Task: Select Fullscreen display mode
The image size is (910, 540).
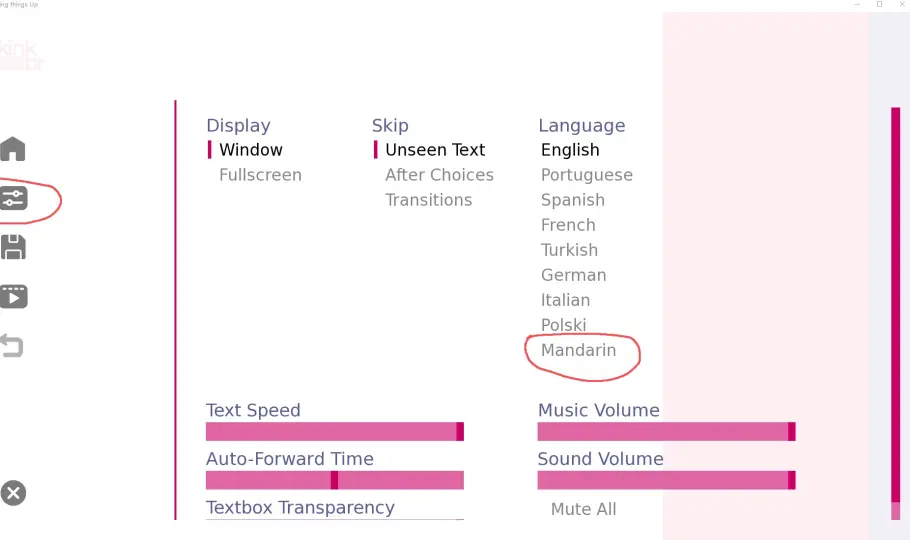Action: point(260,175)
